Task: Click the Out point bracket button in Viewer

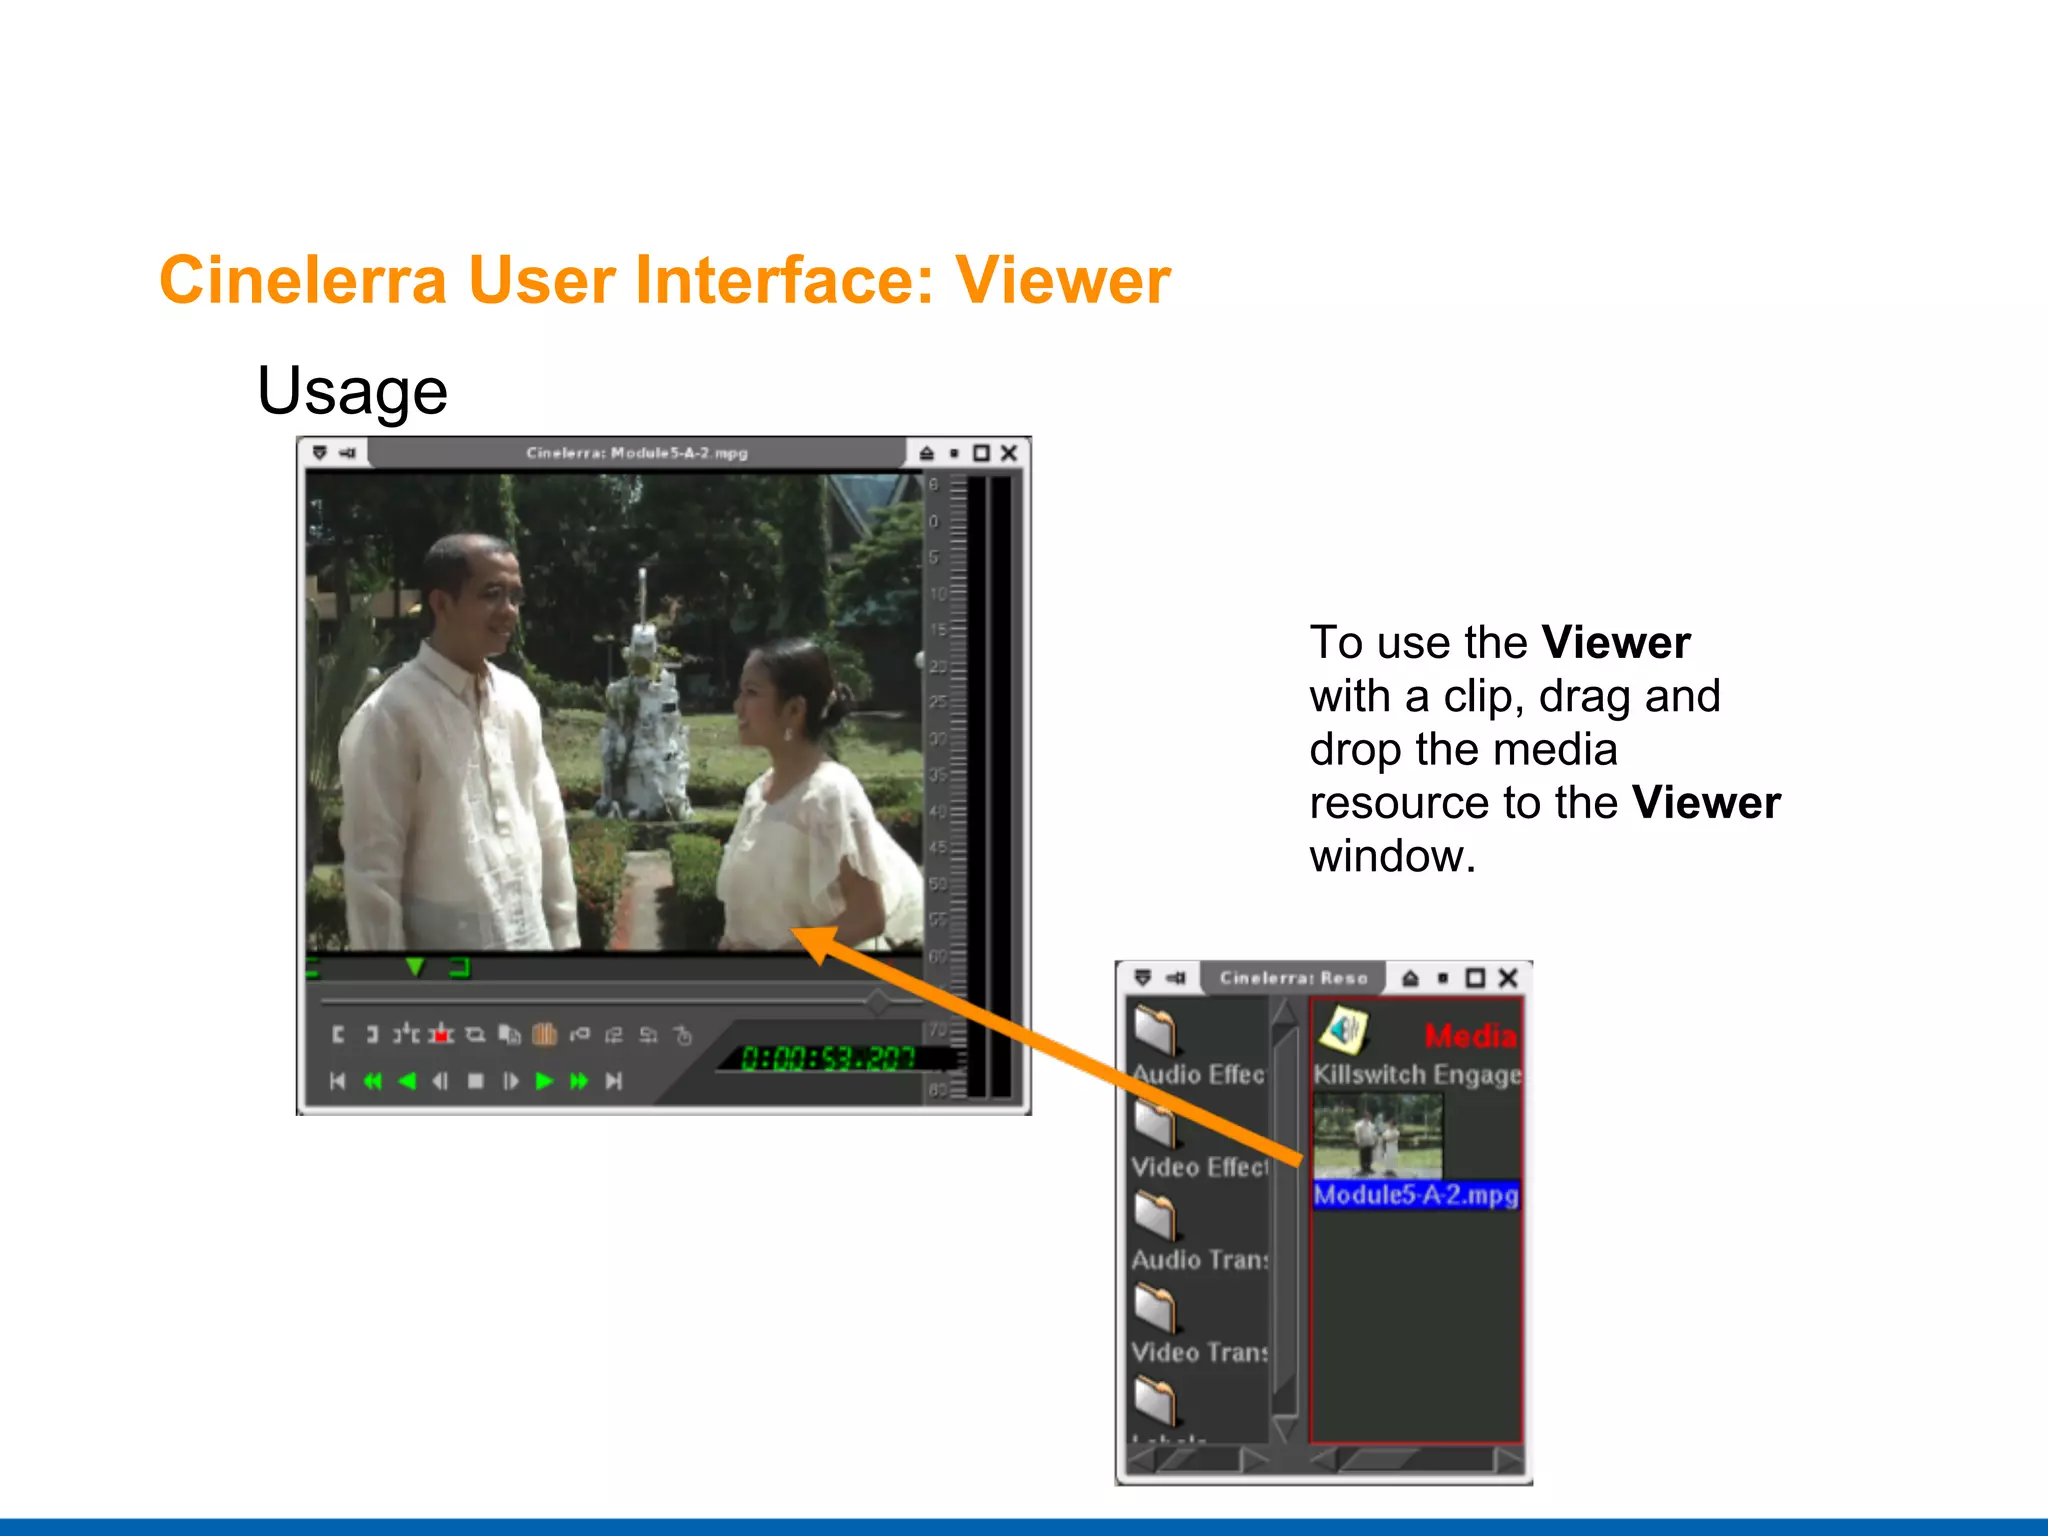Action: tap(371, 1034)
